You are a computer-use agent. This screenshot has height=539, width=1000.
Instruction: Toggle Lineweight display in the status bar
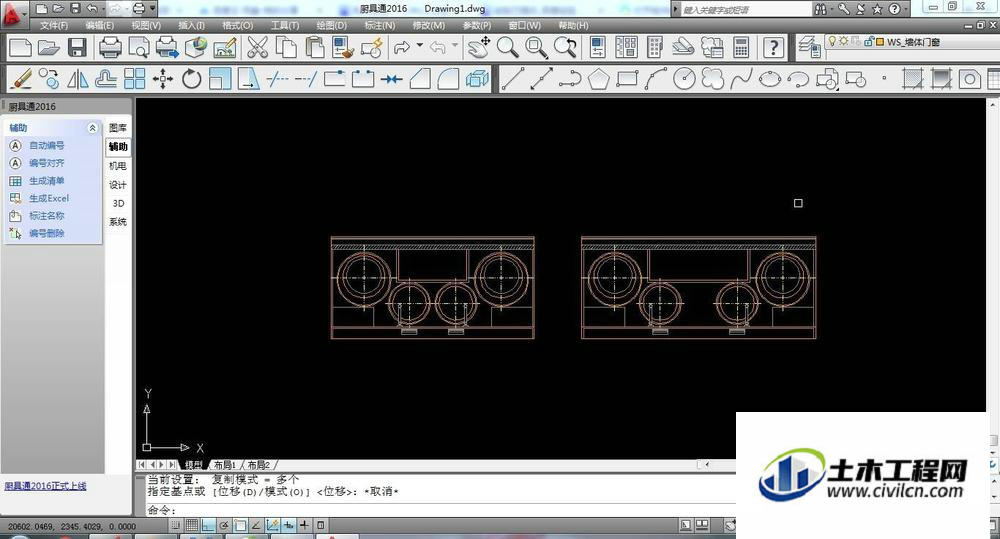pos(304,526)
